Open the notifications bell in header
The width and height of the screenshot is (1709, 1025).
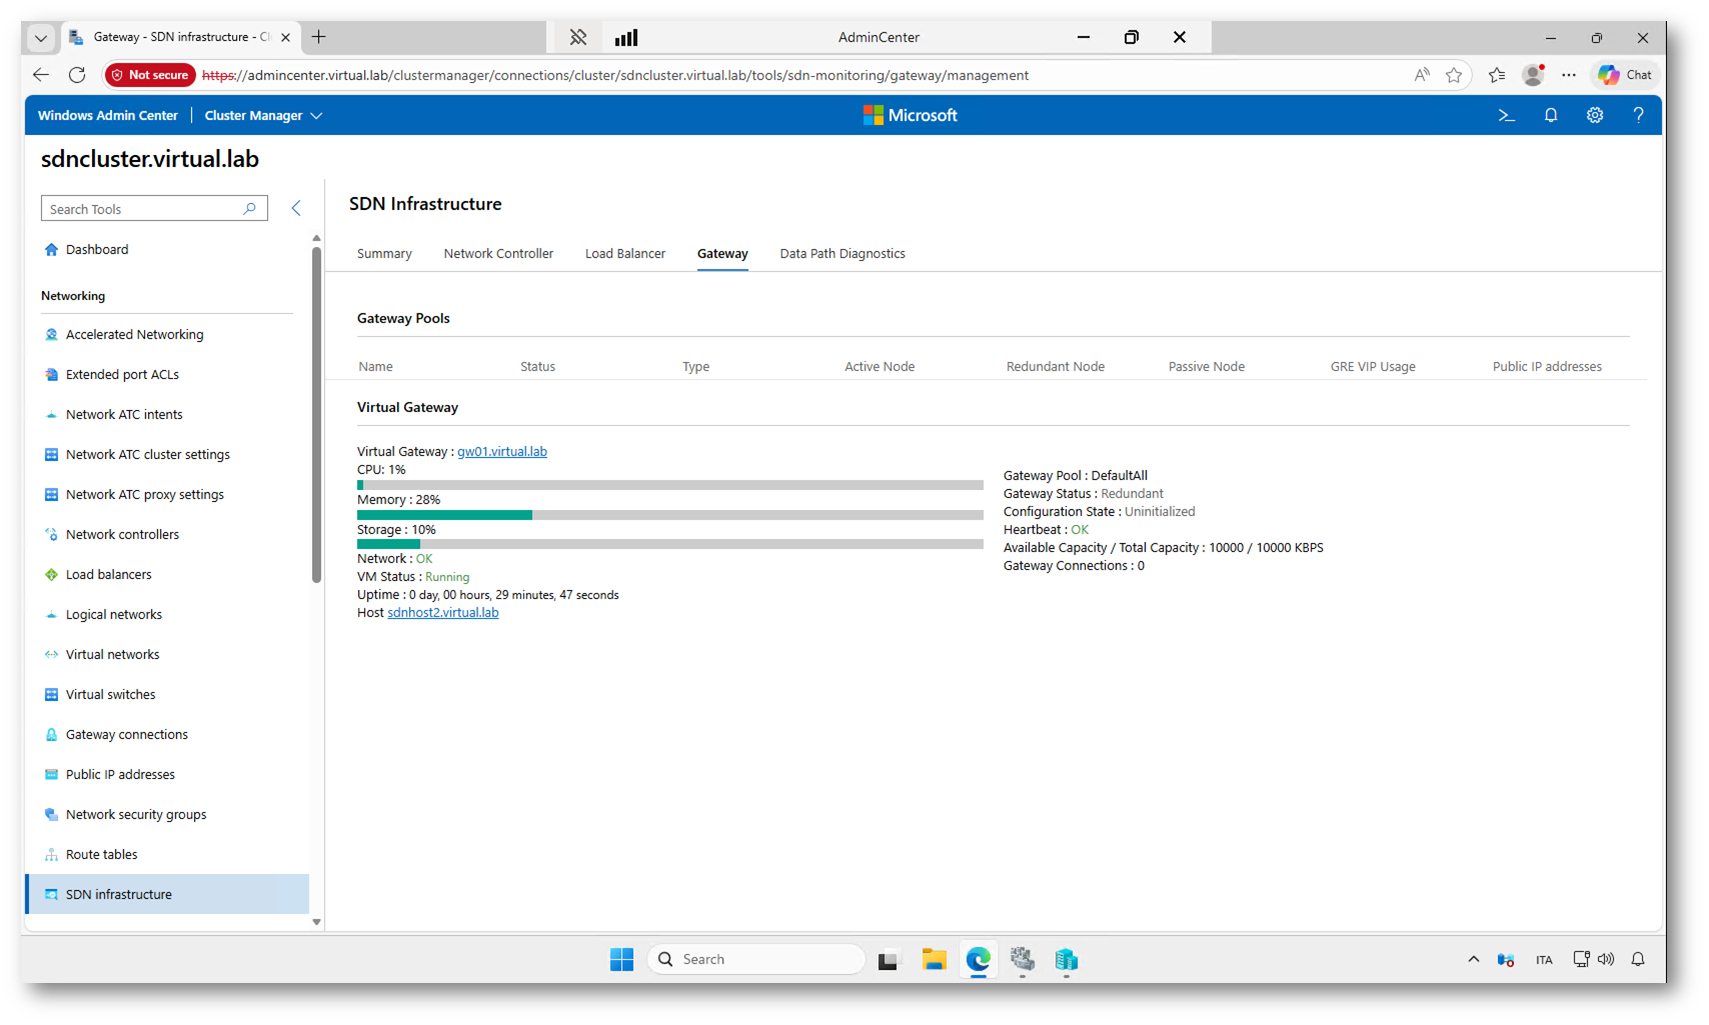[x=1550, y=116]
